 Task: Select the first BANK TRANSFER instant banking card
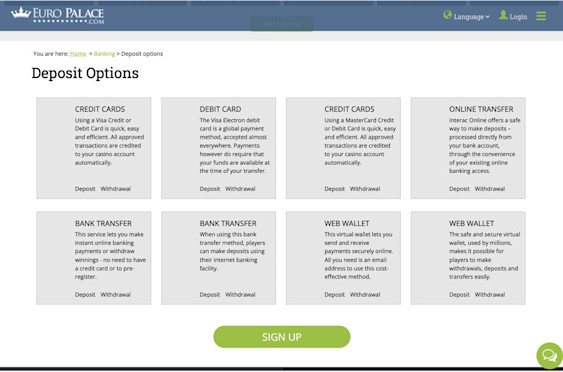click(x=94, y=258)
